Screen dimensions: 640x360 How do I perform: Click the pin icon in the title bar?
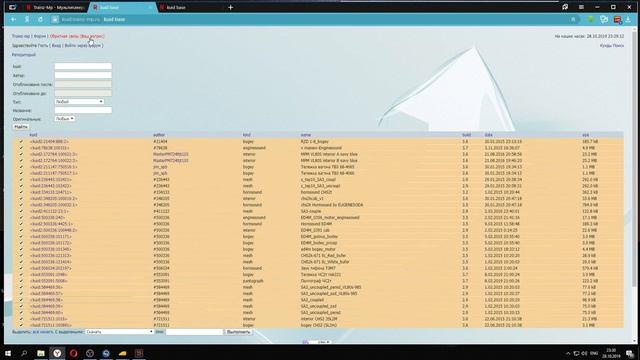tap(565, 7)
